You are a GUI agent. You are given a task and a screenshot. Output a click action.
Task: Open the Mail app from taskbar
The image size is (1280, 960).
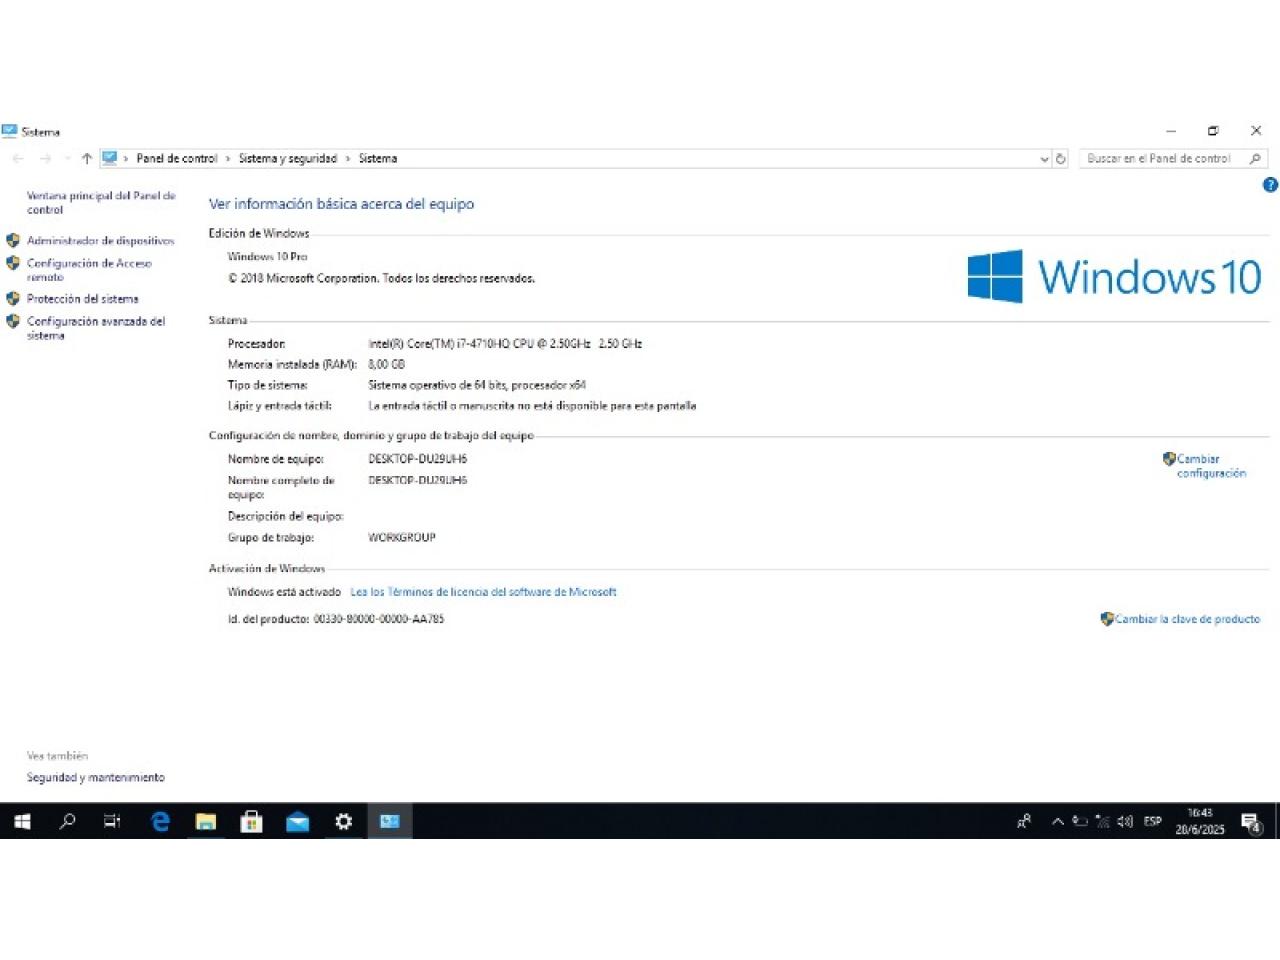(298, 821)
